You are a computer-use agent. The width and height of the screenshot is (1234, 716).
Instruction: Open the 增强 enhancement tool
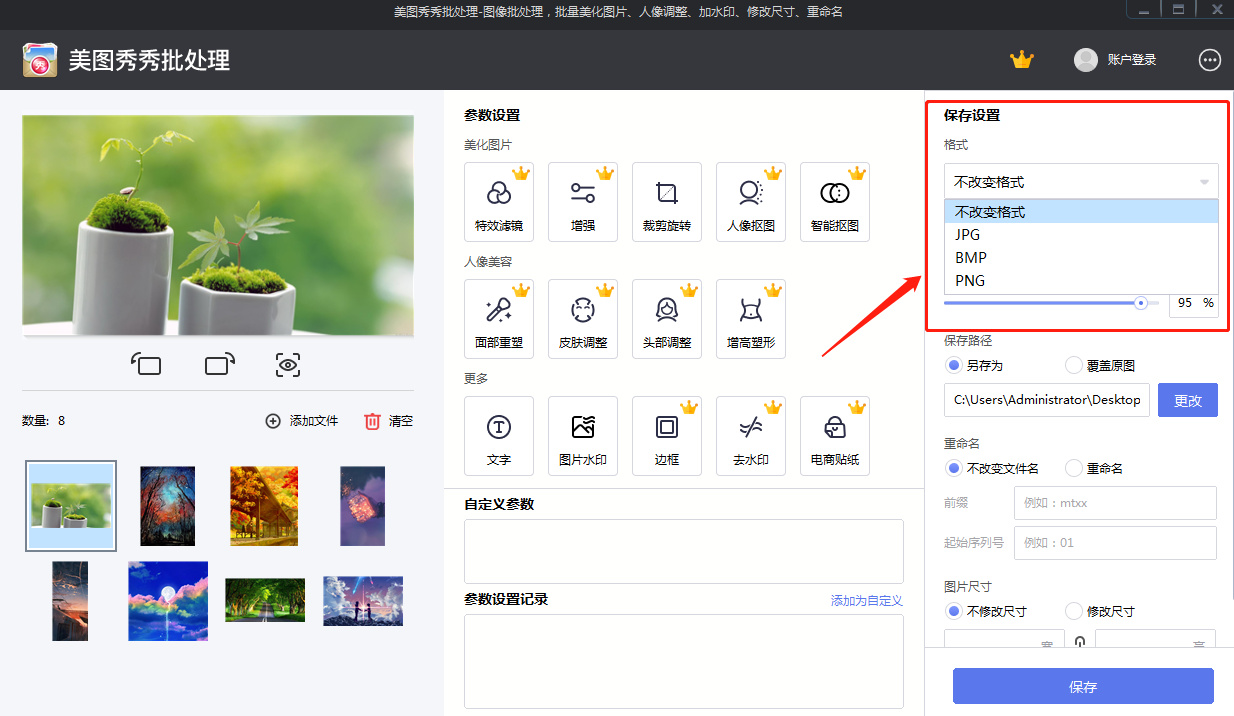click(583, 202)
